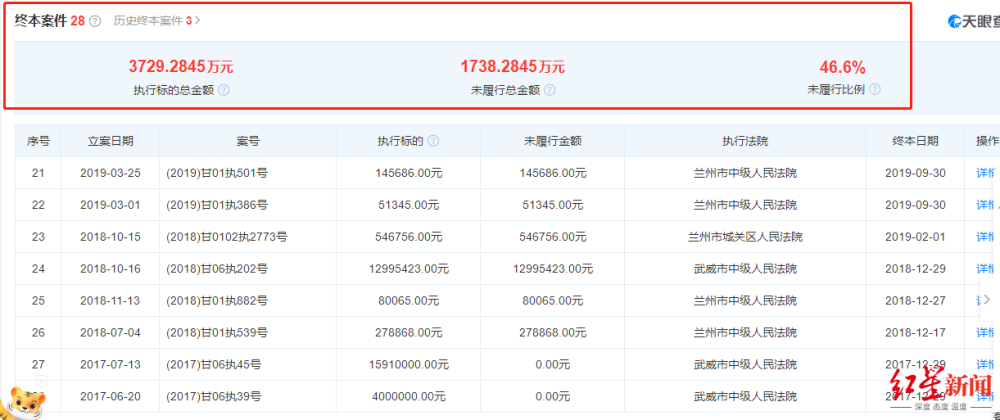This screenshot has height=420, width=1000.
Task: Select case number (2018)甘01执882号
Action: click(x=216, y=300)
